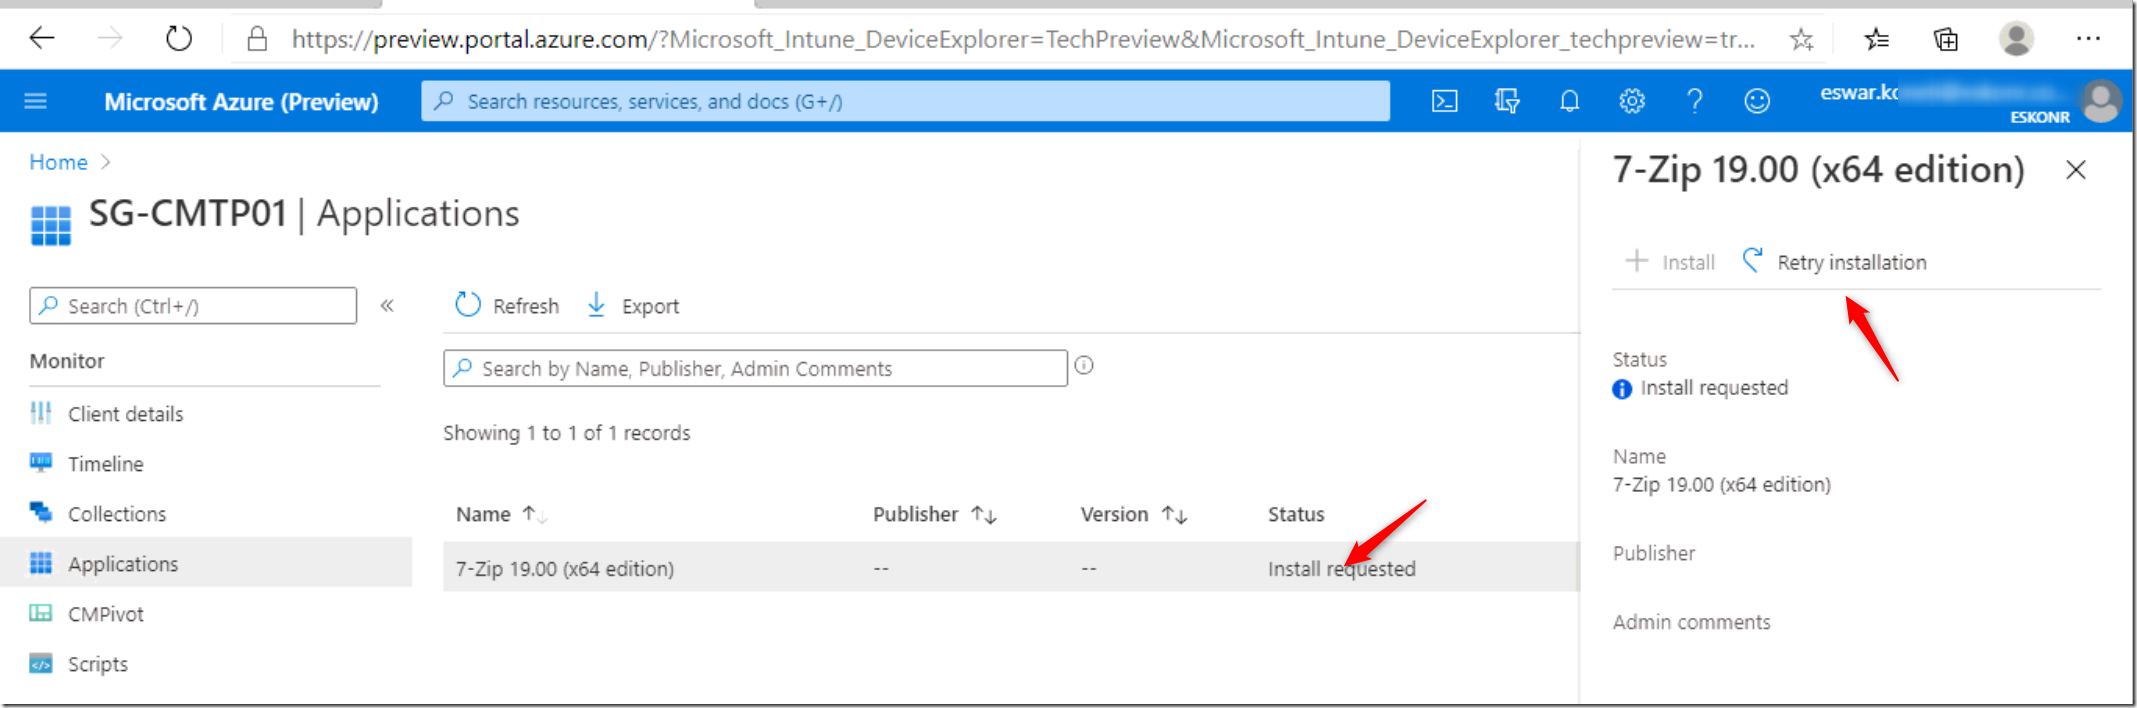Viewport: 2137px width, 708px height.
Task: Click the SG-CMTP01 Applications blade icon
Action: pos(50,224)
